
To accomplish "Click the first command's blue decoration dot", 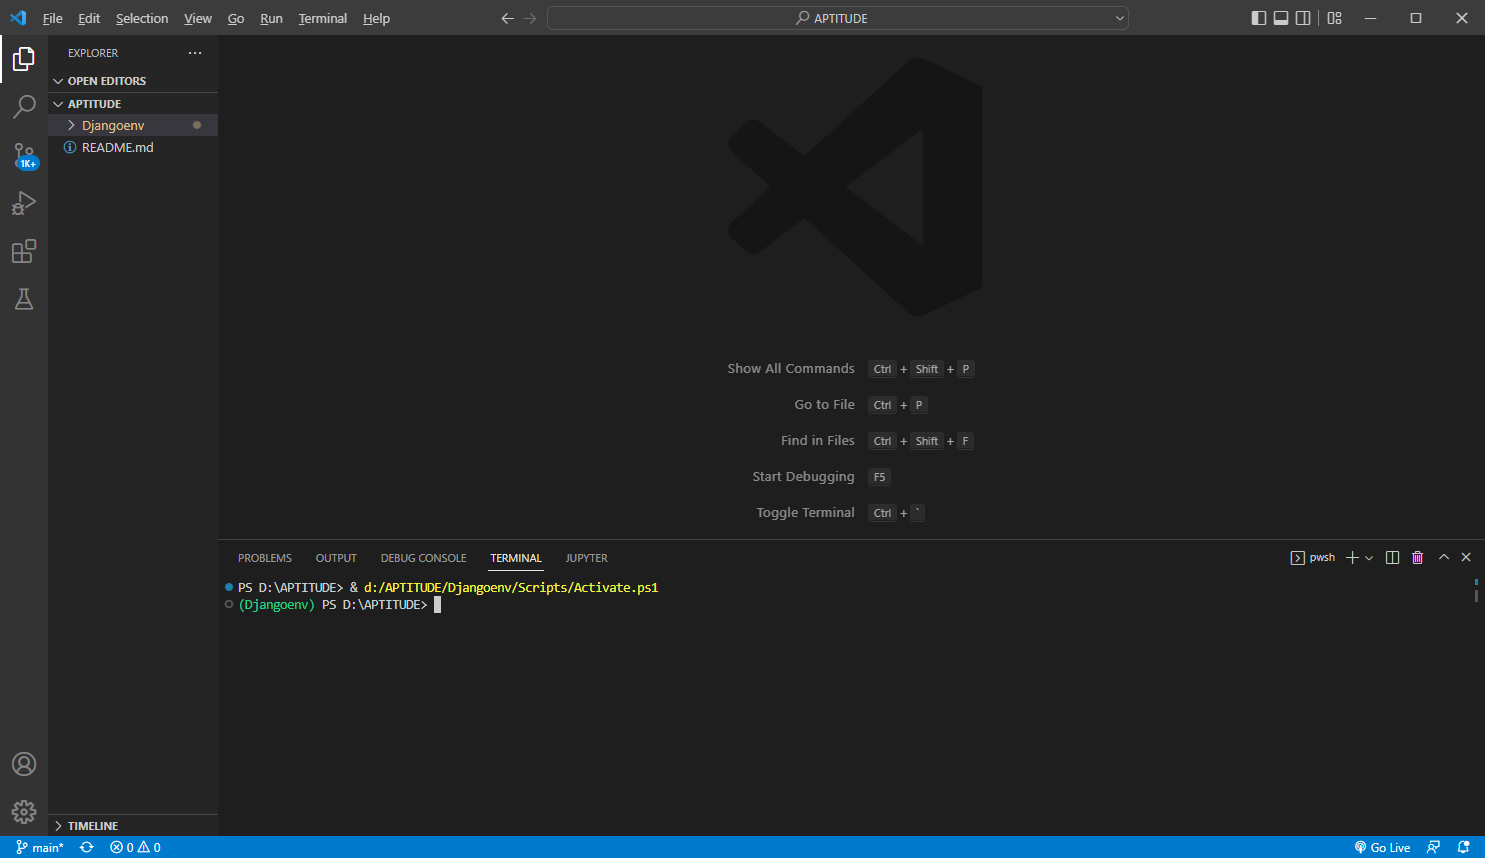I will pos(229,587).
